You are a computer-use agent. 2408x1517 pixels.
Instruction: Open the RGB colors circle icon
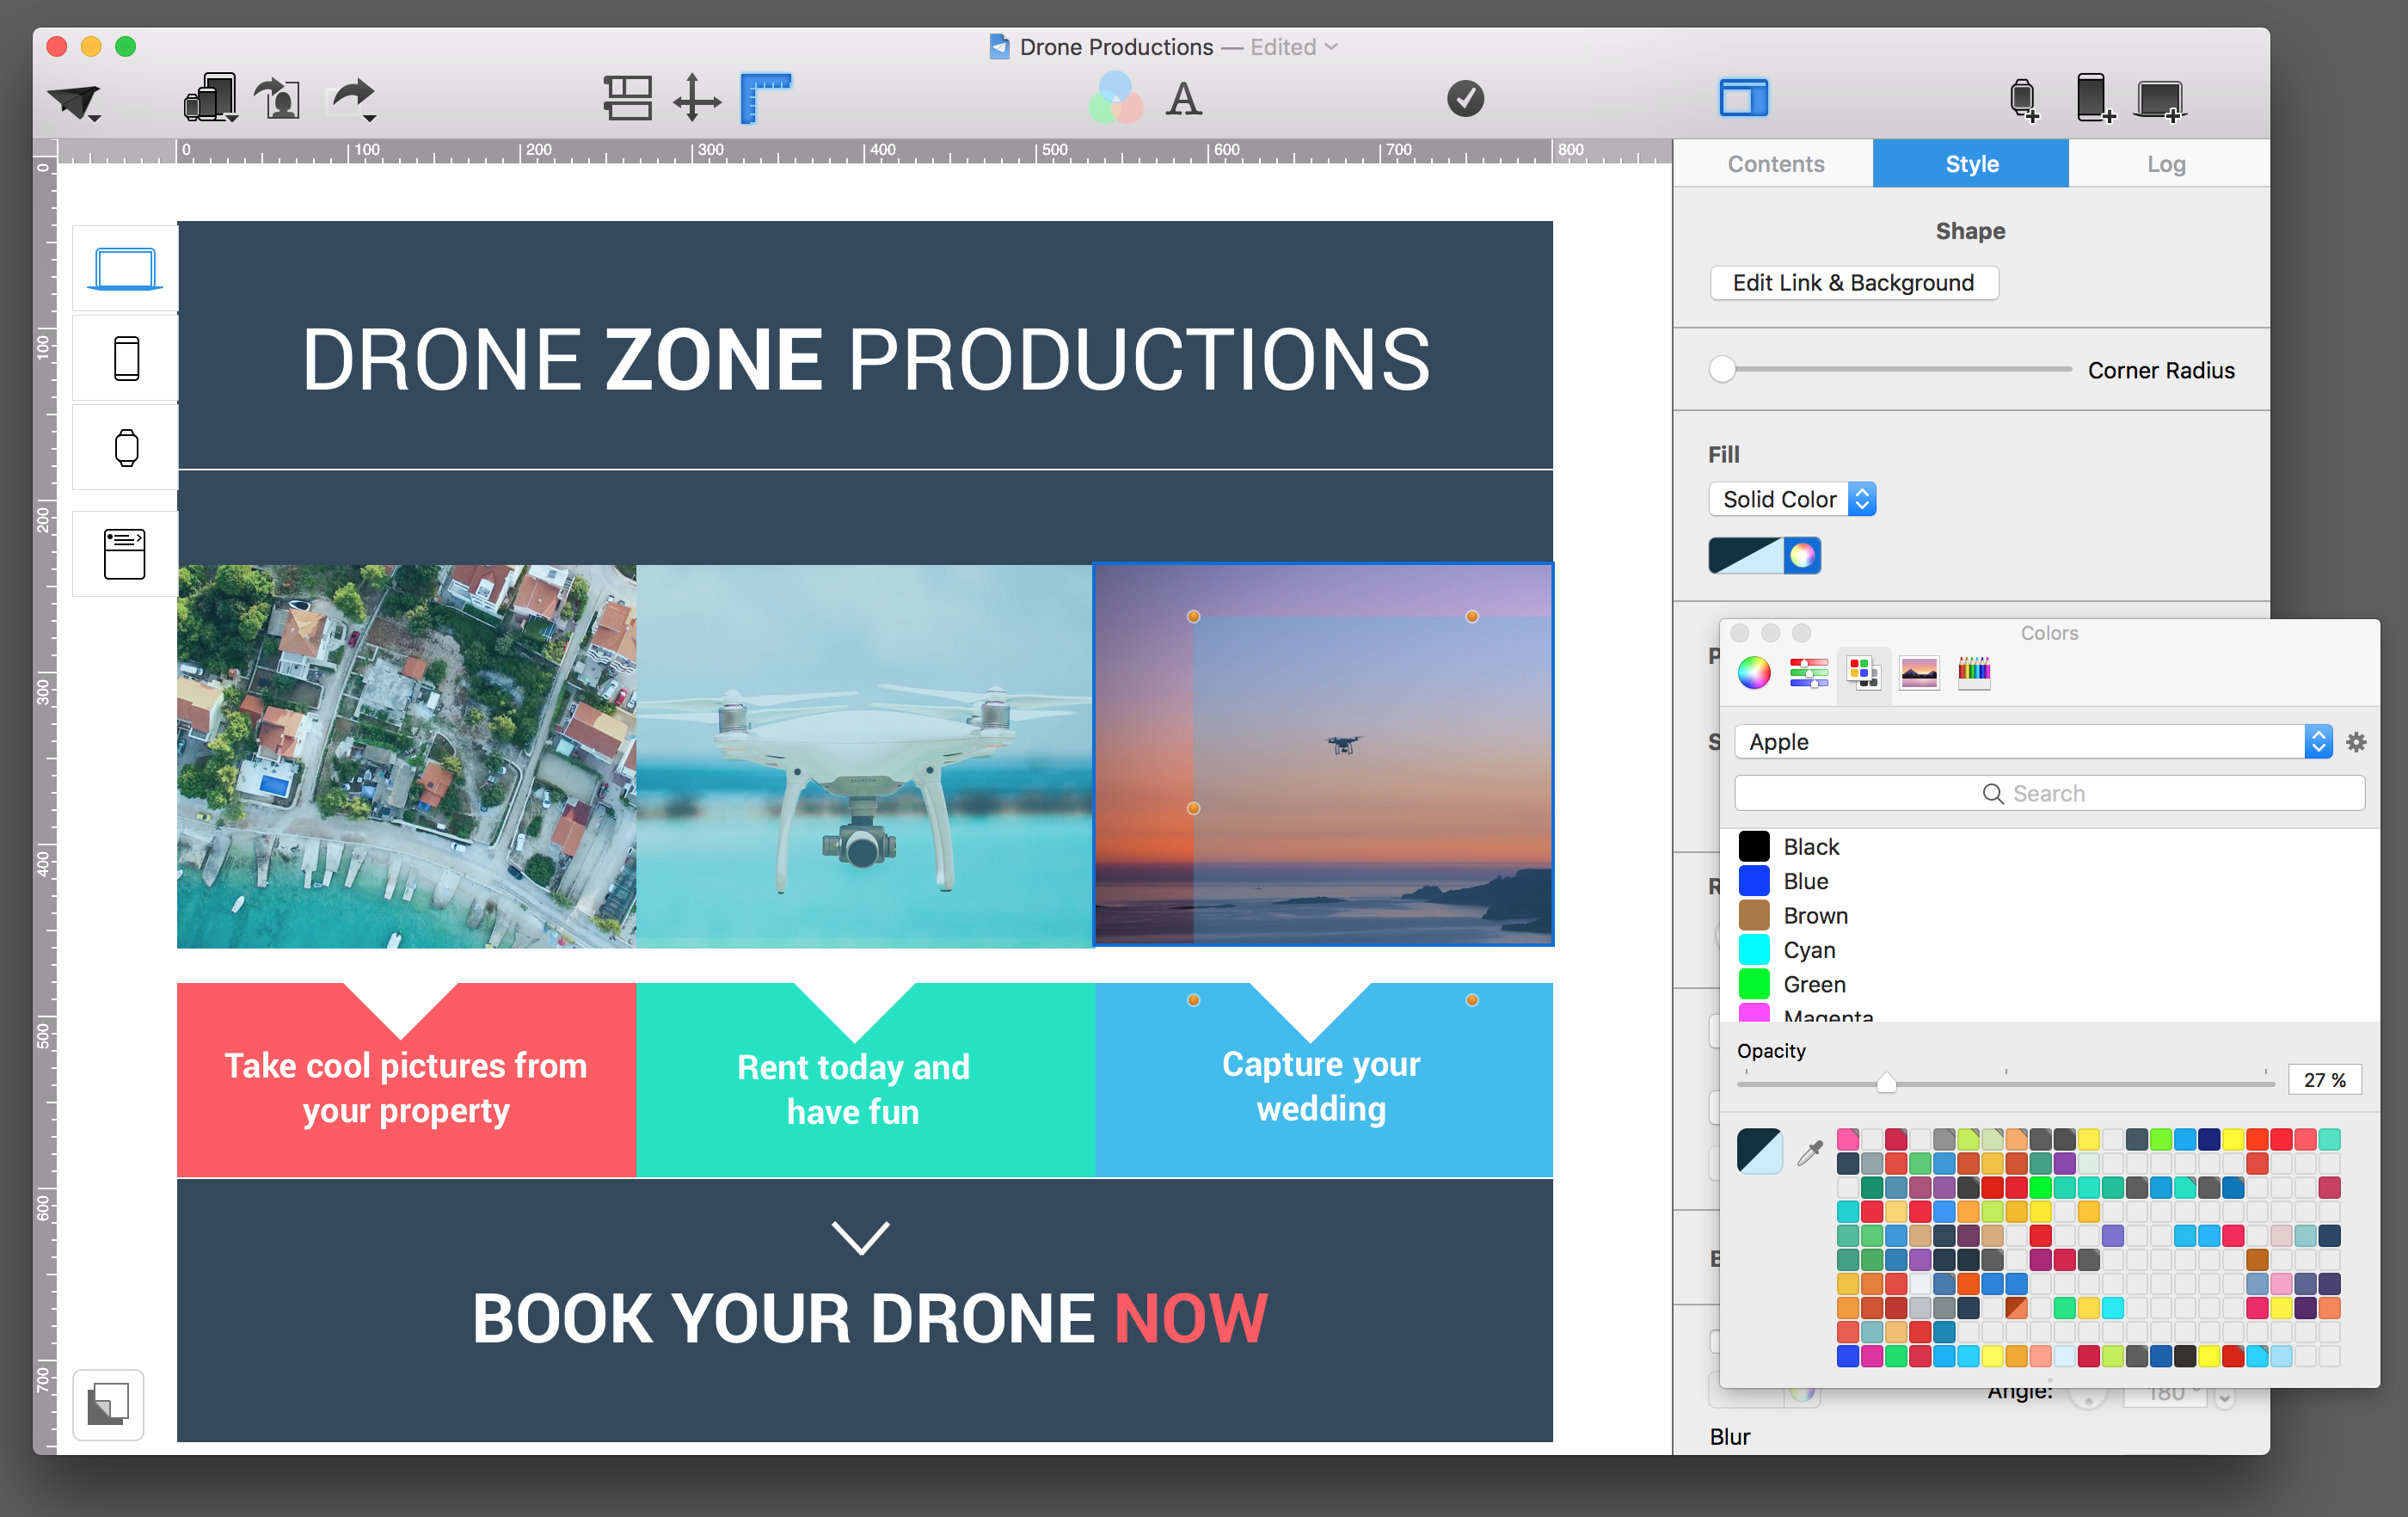coord(1115,98)
